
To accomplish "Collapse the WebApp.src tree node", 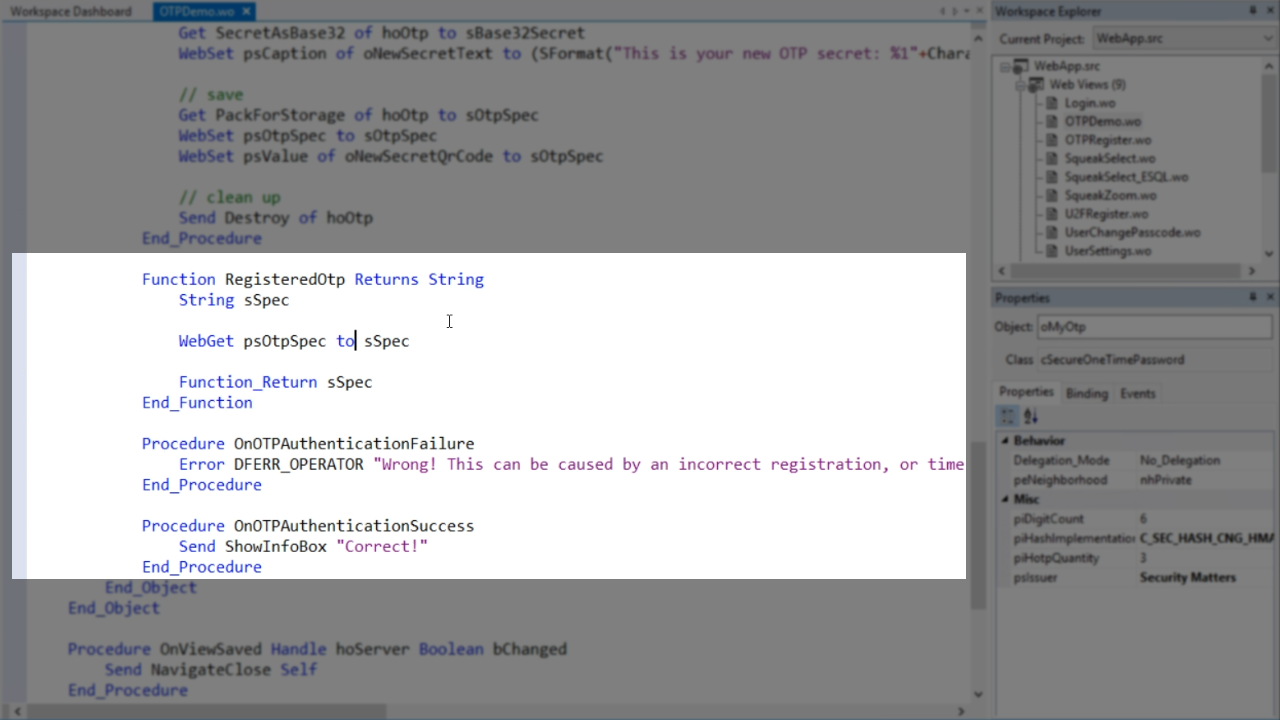I will (x=1007, y=66).
